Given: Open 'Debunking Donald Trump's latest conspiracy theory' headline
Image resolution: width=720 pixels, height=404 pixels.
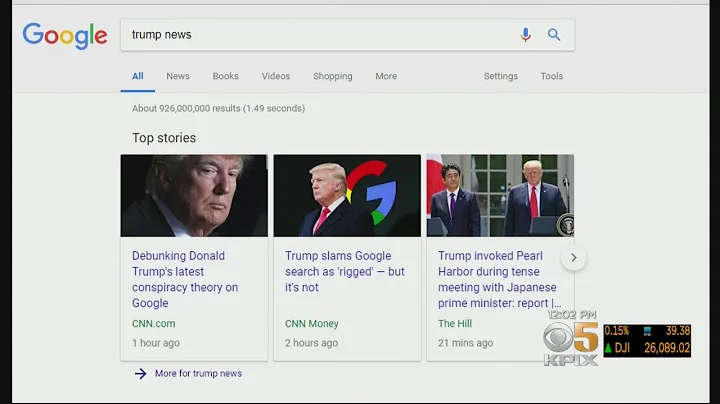Looking at the screenshot, I should (185, 279).
